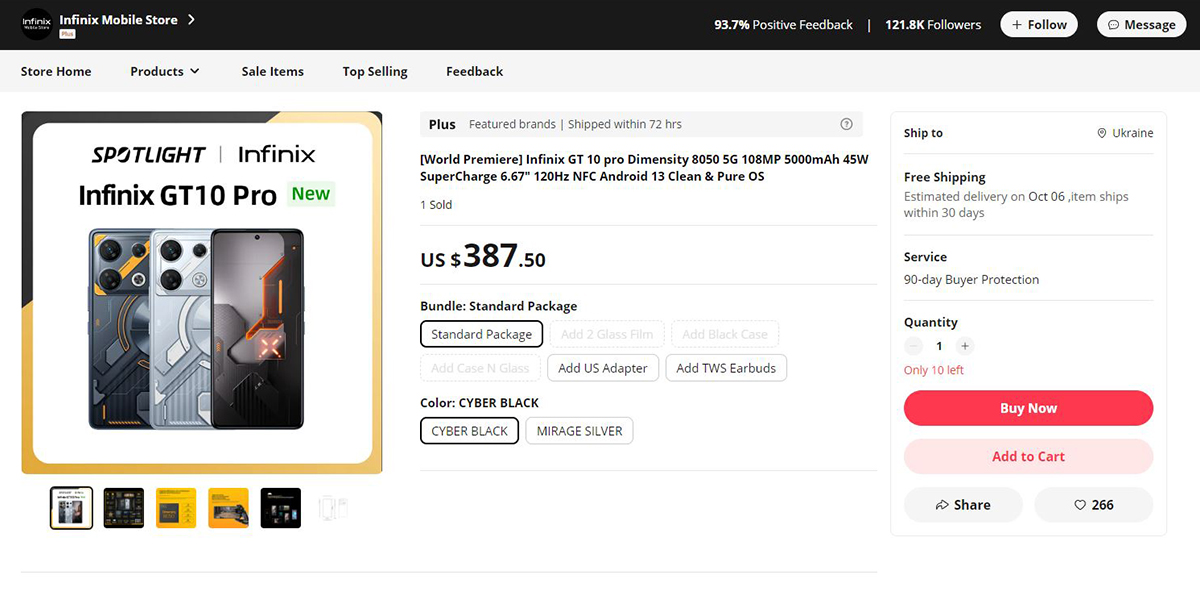The image size is (1200, 600).
Task: Go to Store Home tab
Action: [x=56, y=71]
